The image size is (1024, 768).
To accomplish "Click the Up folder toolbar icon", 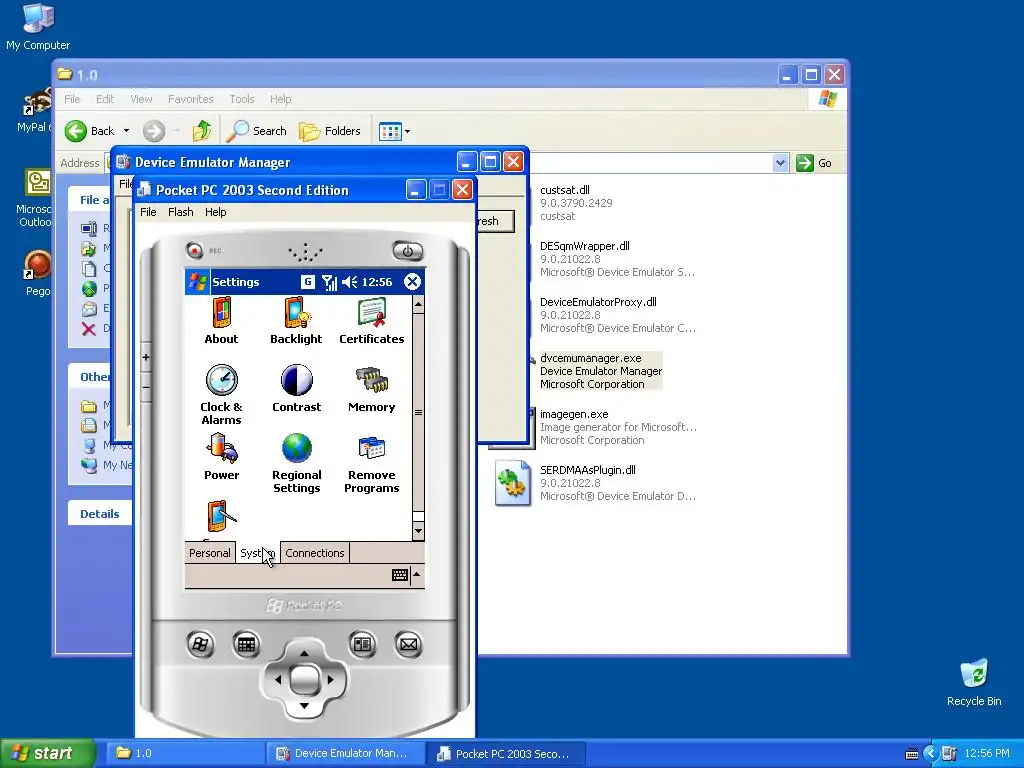I will pos(202,131).
